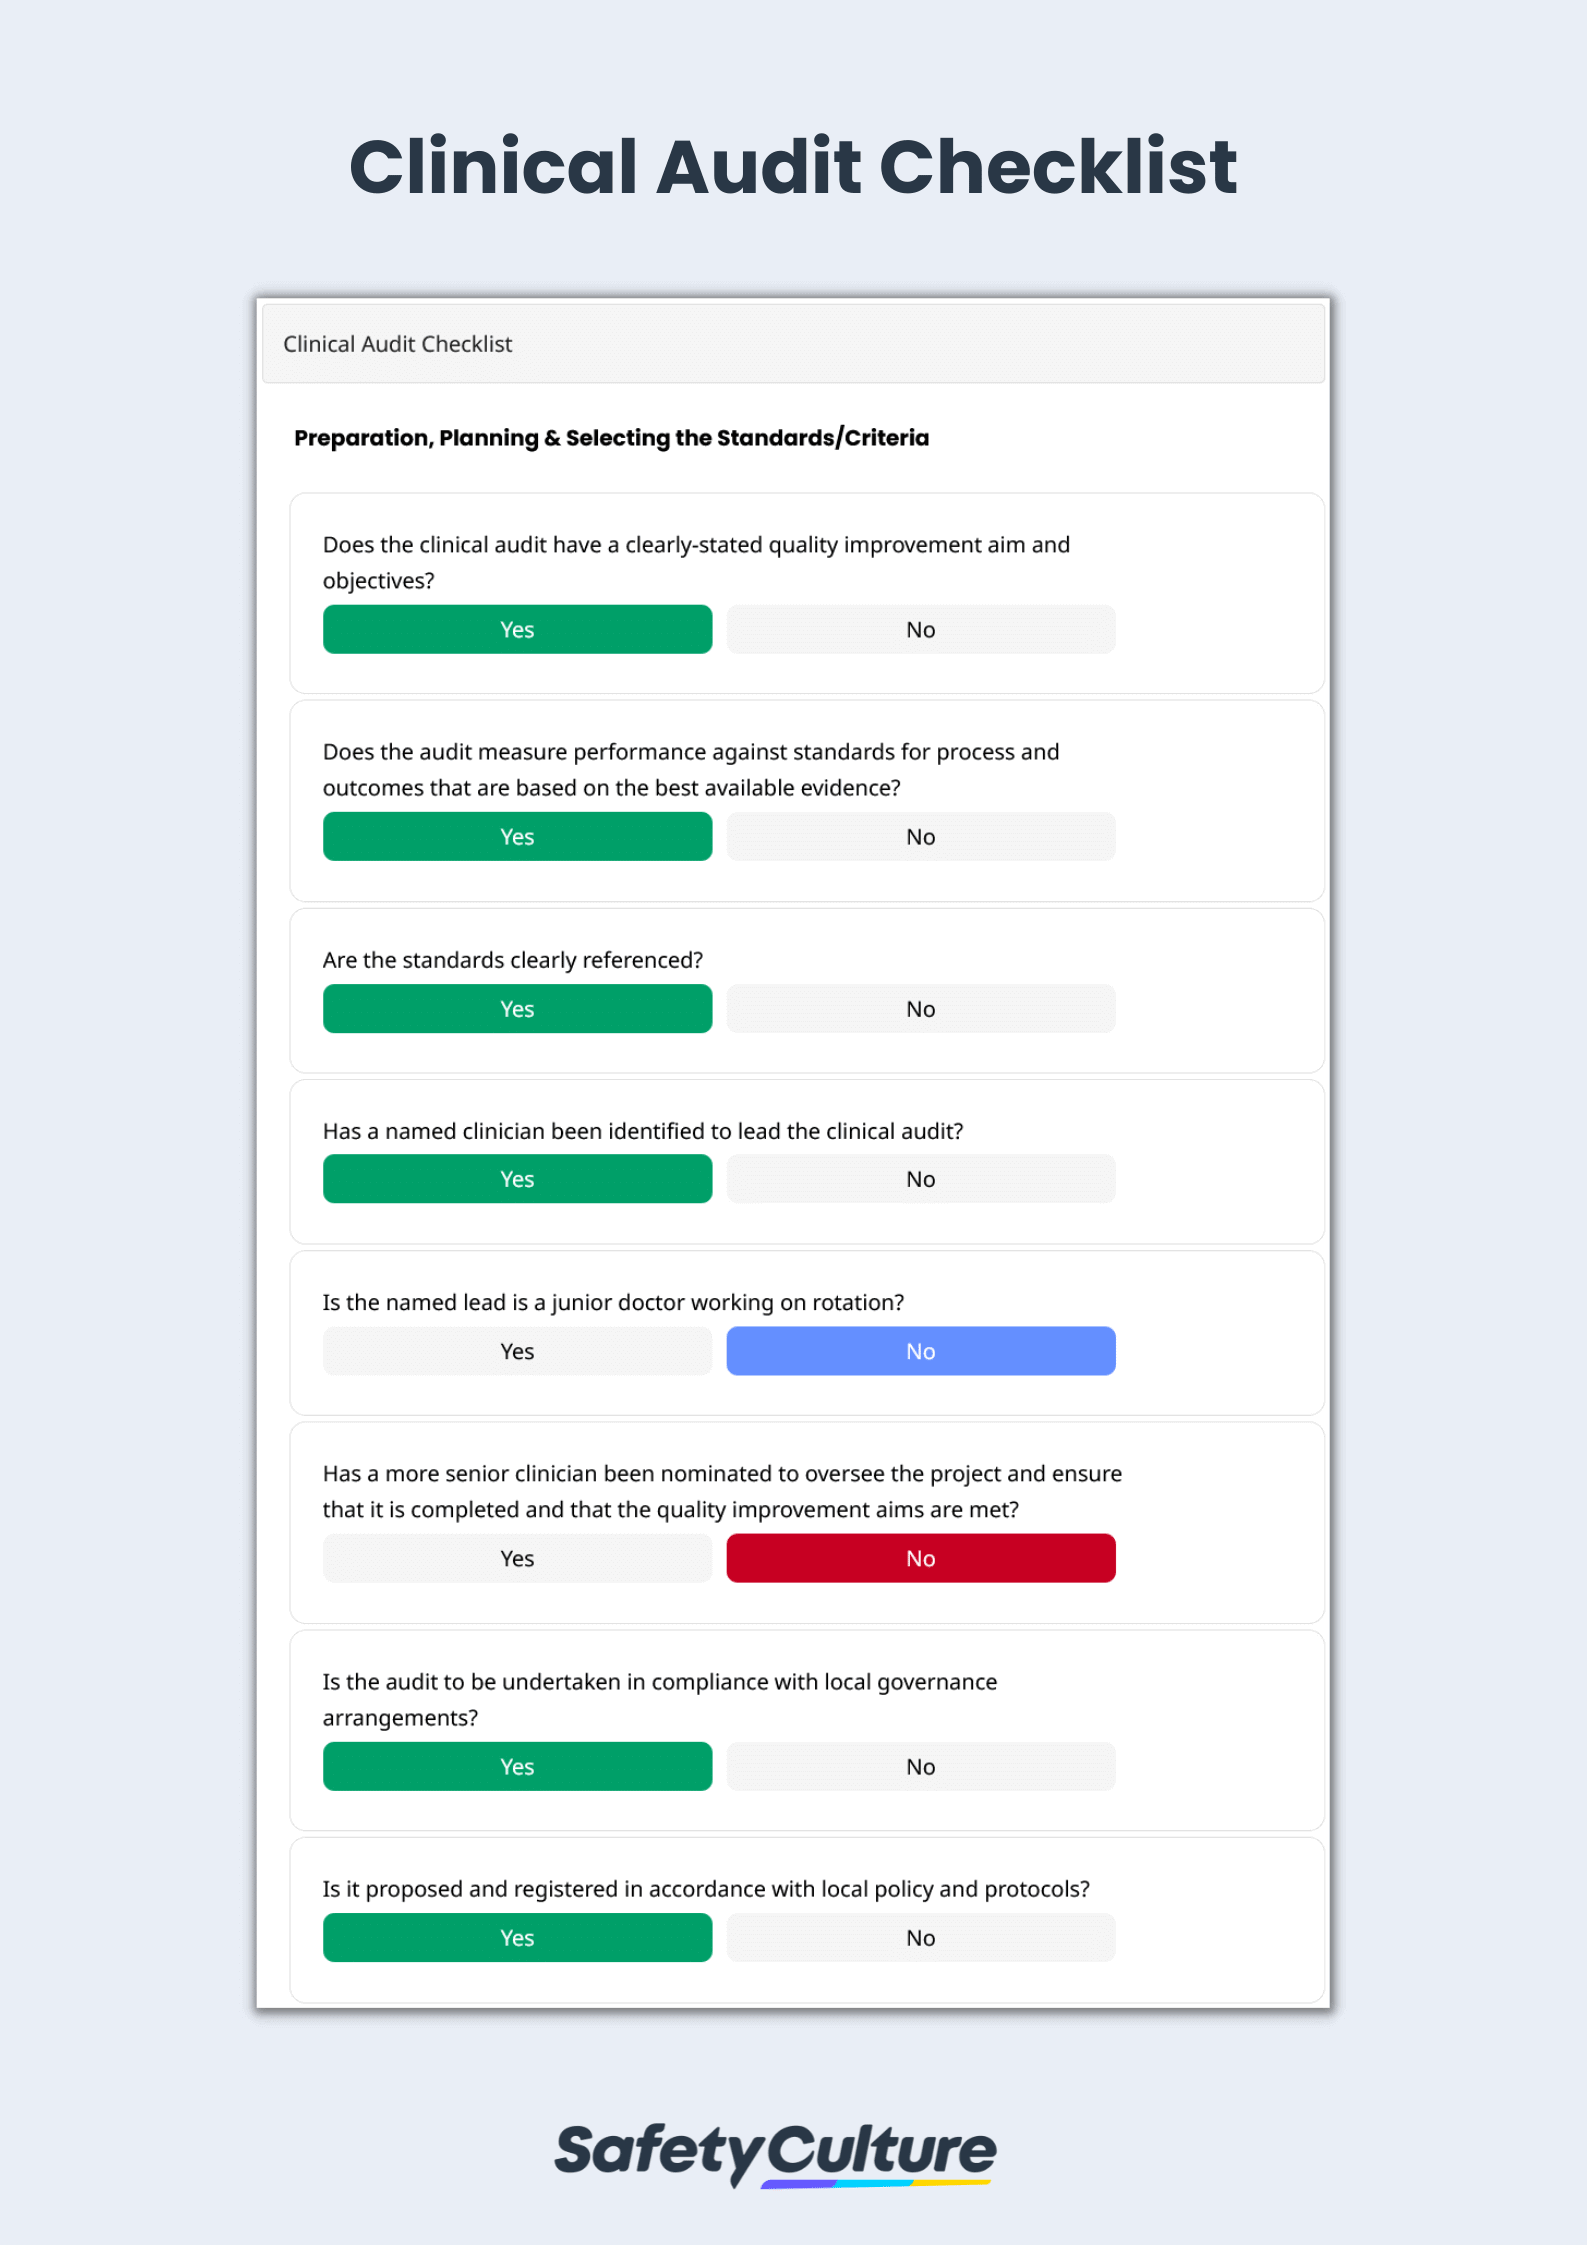Image resolution: width=1587 pixels, height=2245 pixels.
Task: Click the Clinical Audit Checklist page title
Action: pos(793,165)
